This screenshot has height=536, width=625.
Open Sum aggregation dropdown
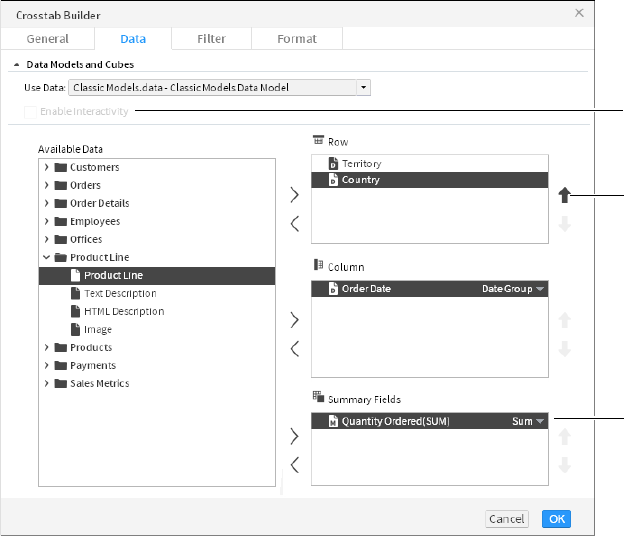coord(540,422)
